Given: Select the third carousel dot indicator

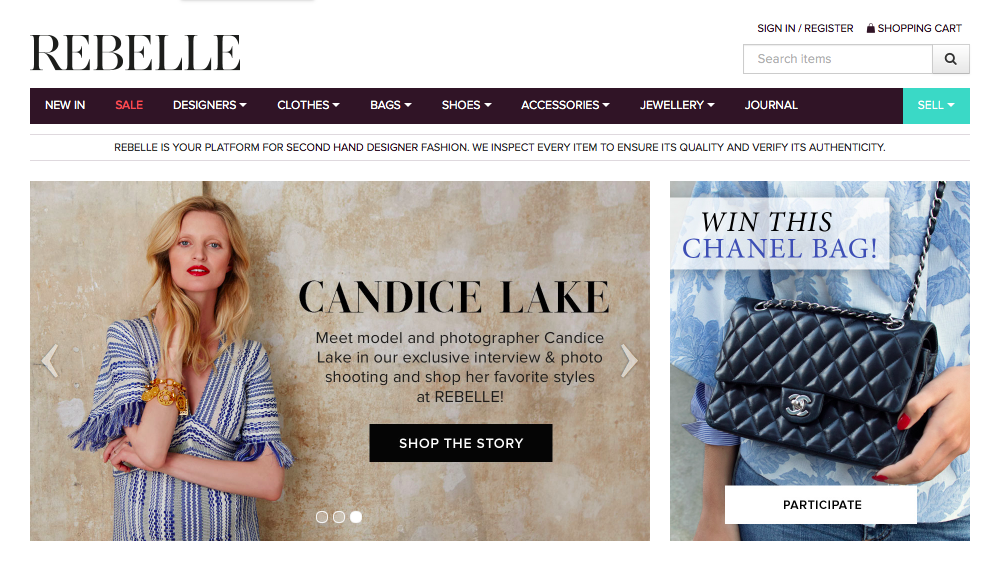Looking at the screenshot, I should click(x=356, y=517).
